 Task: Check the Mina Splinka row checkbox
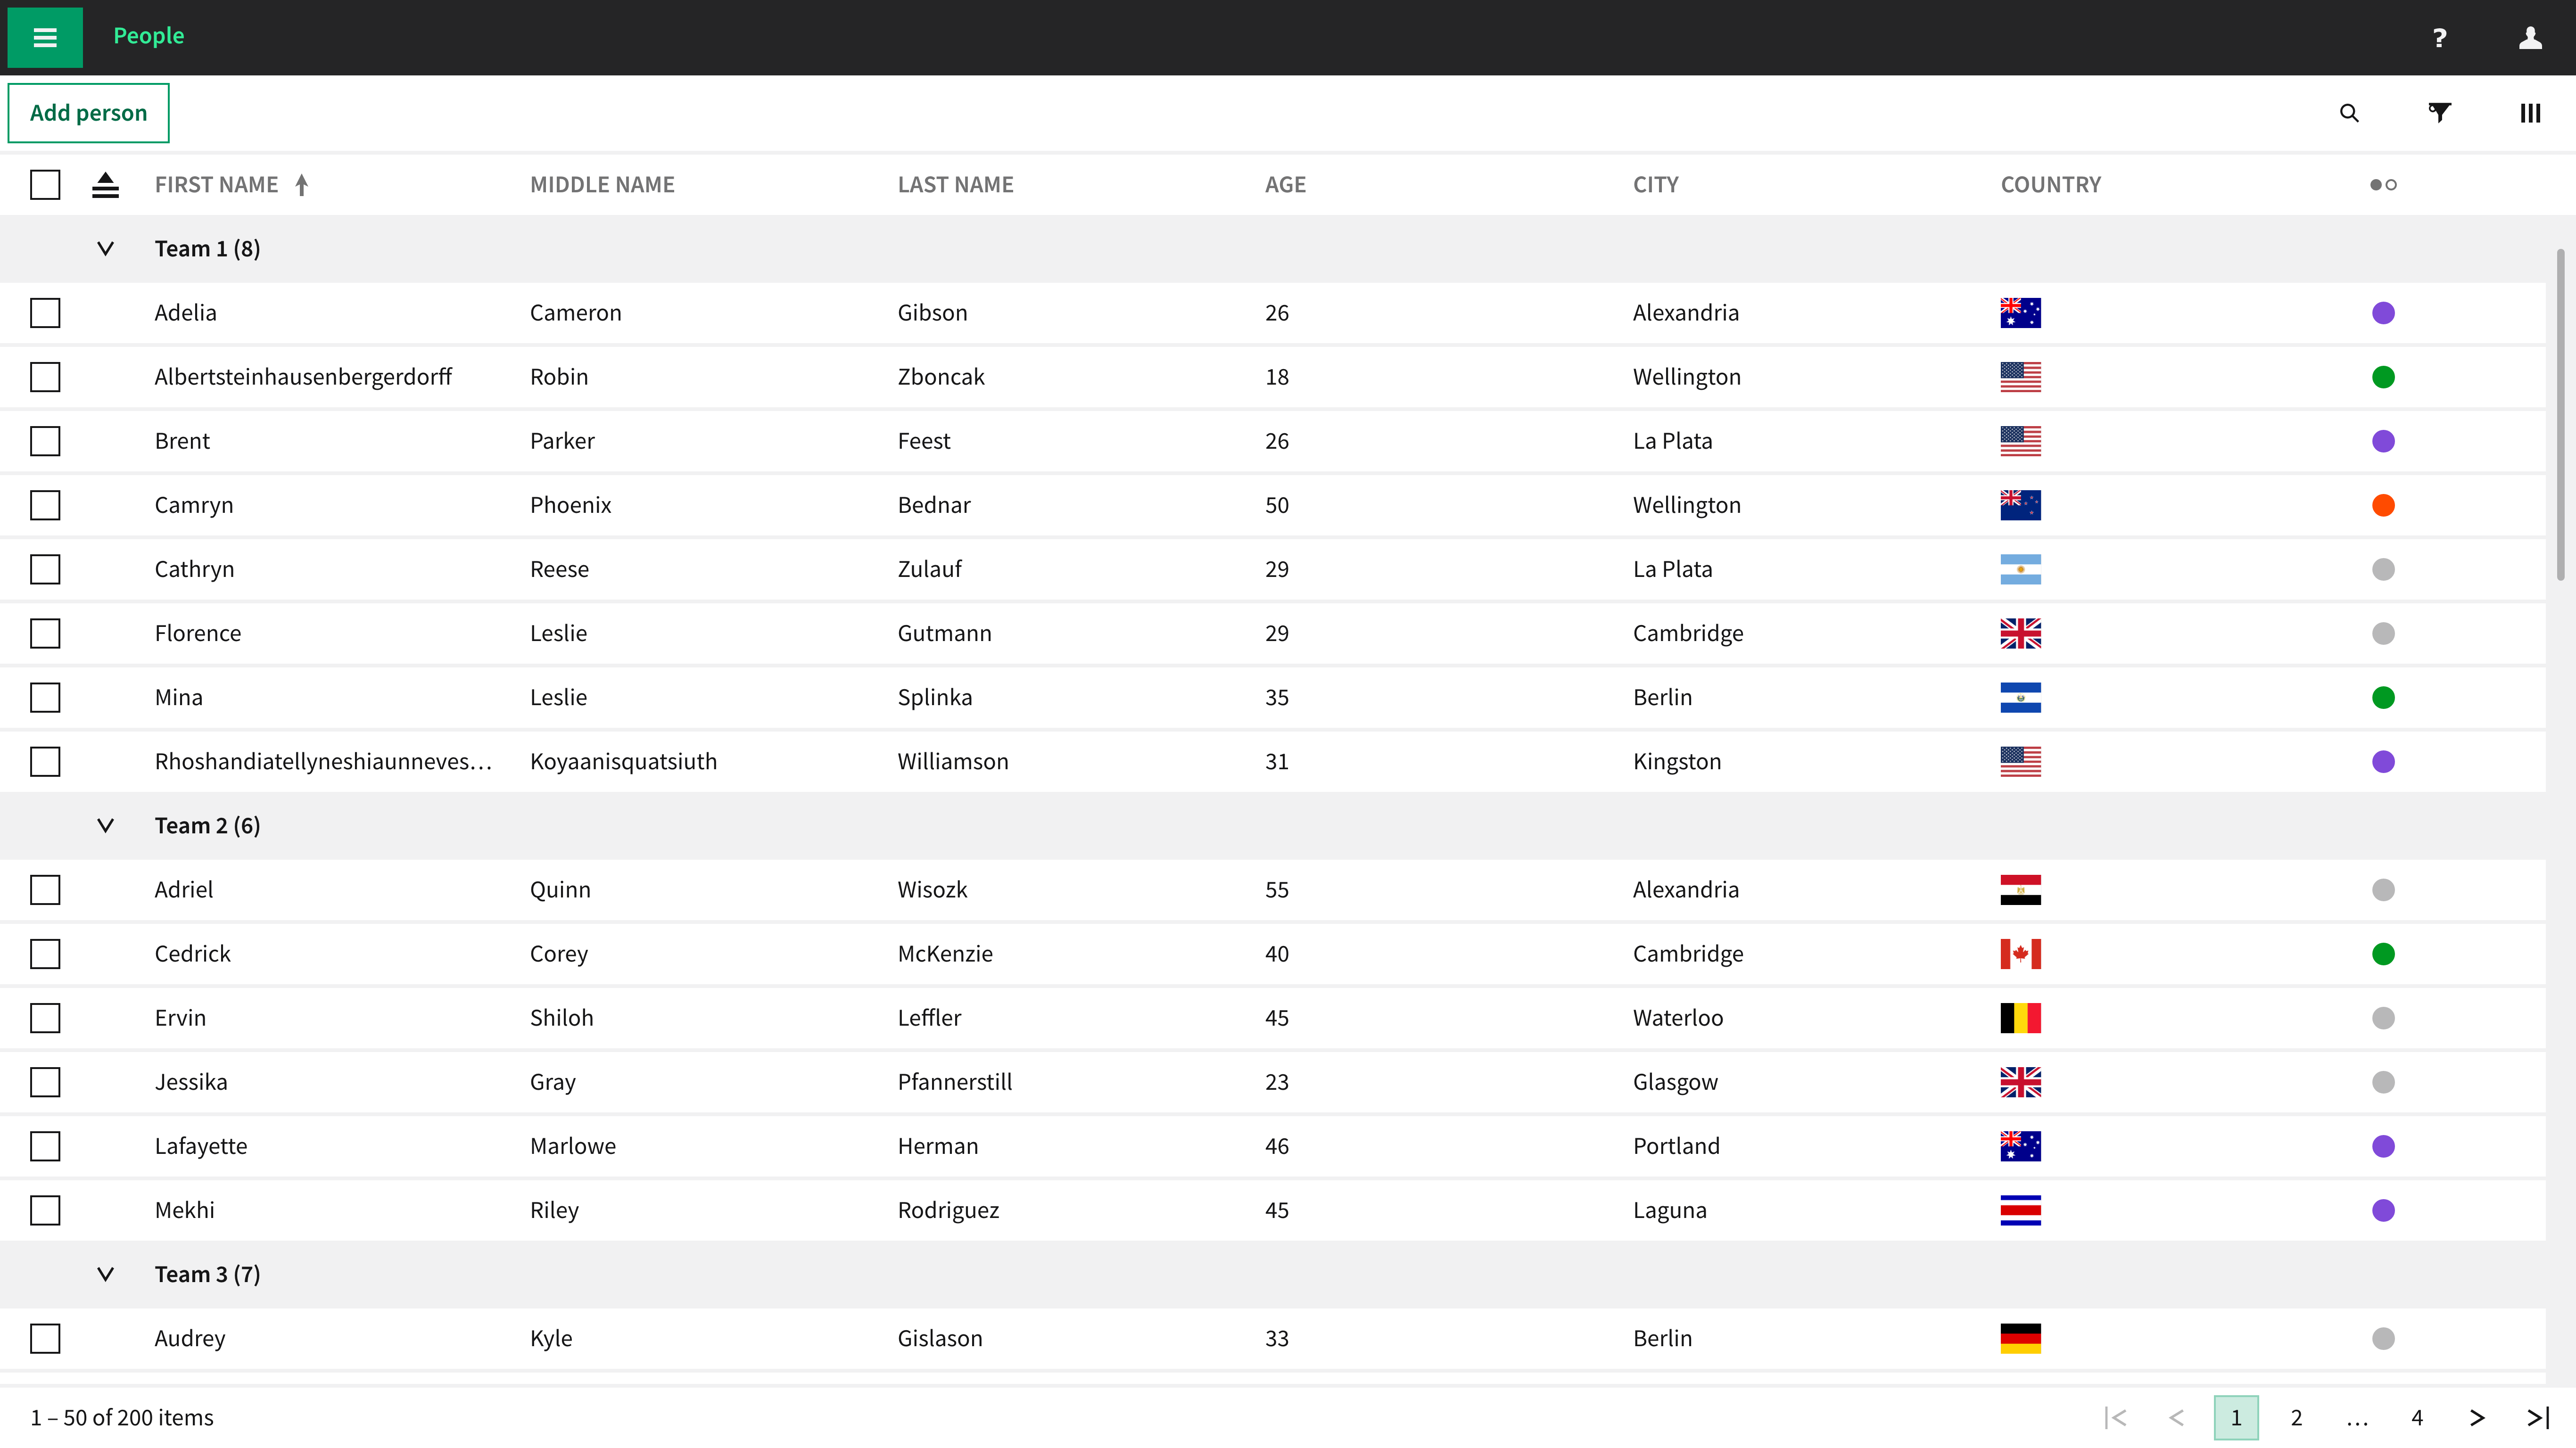45,697
